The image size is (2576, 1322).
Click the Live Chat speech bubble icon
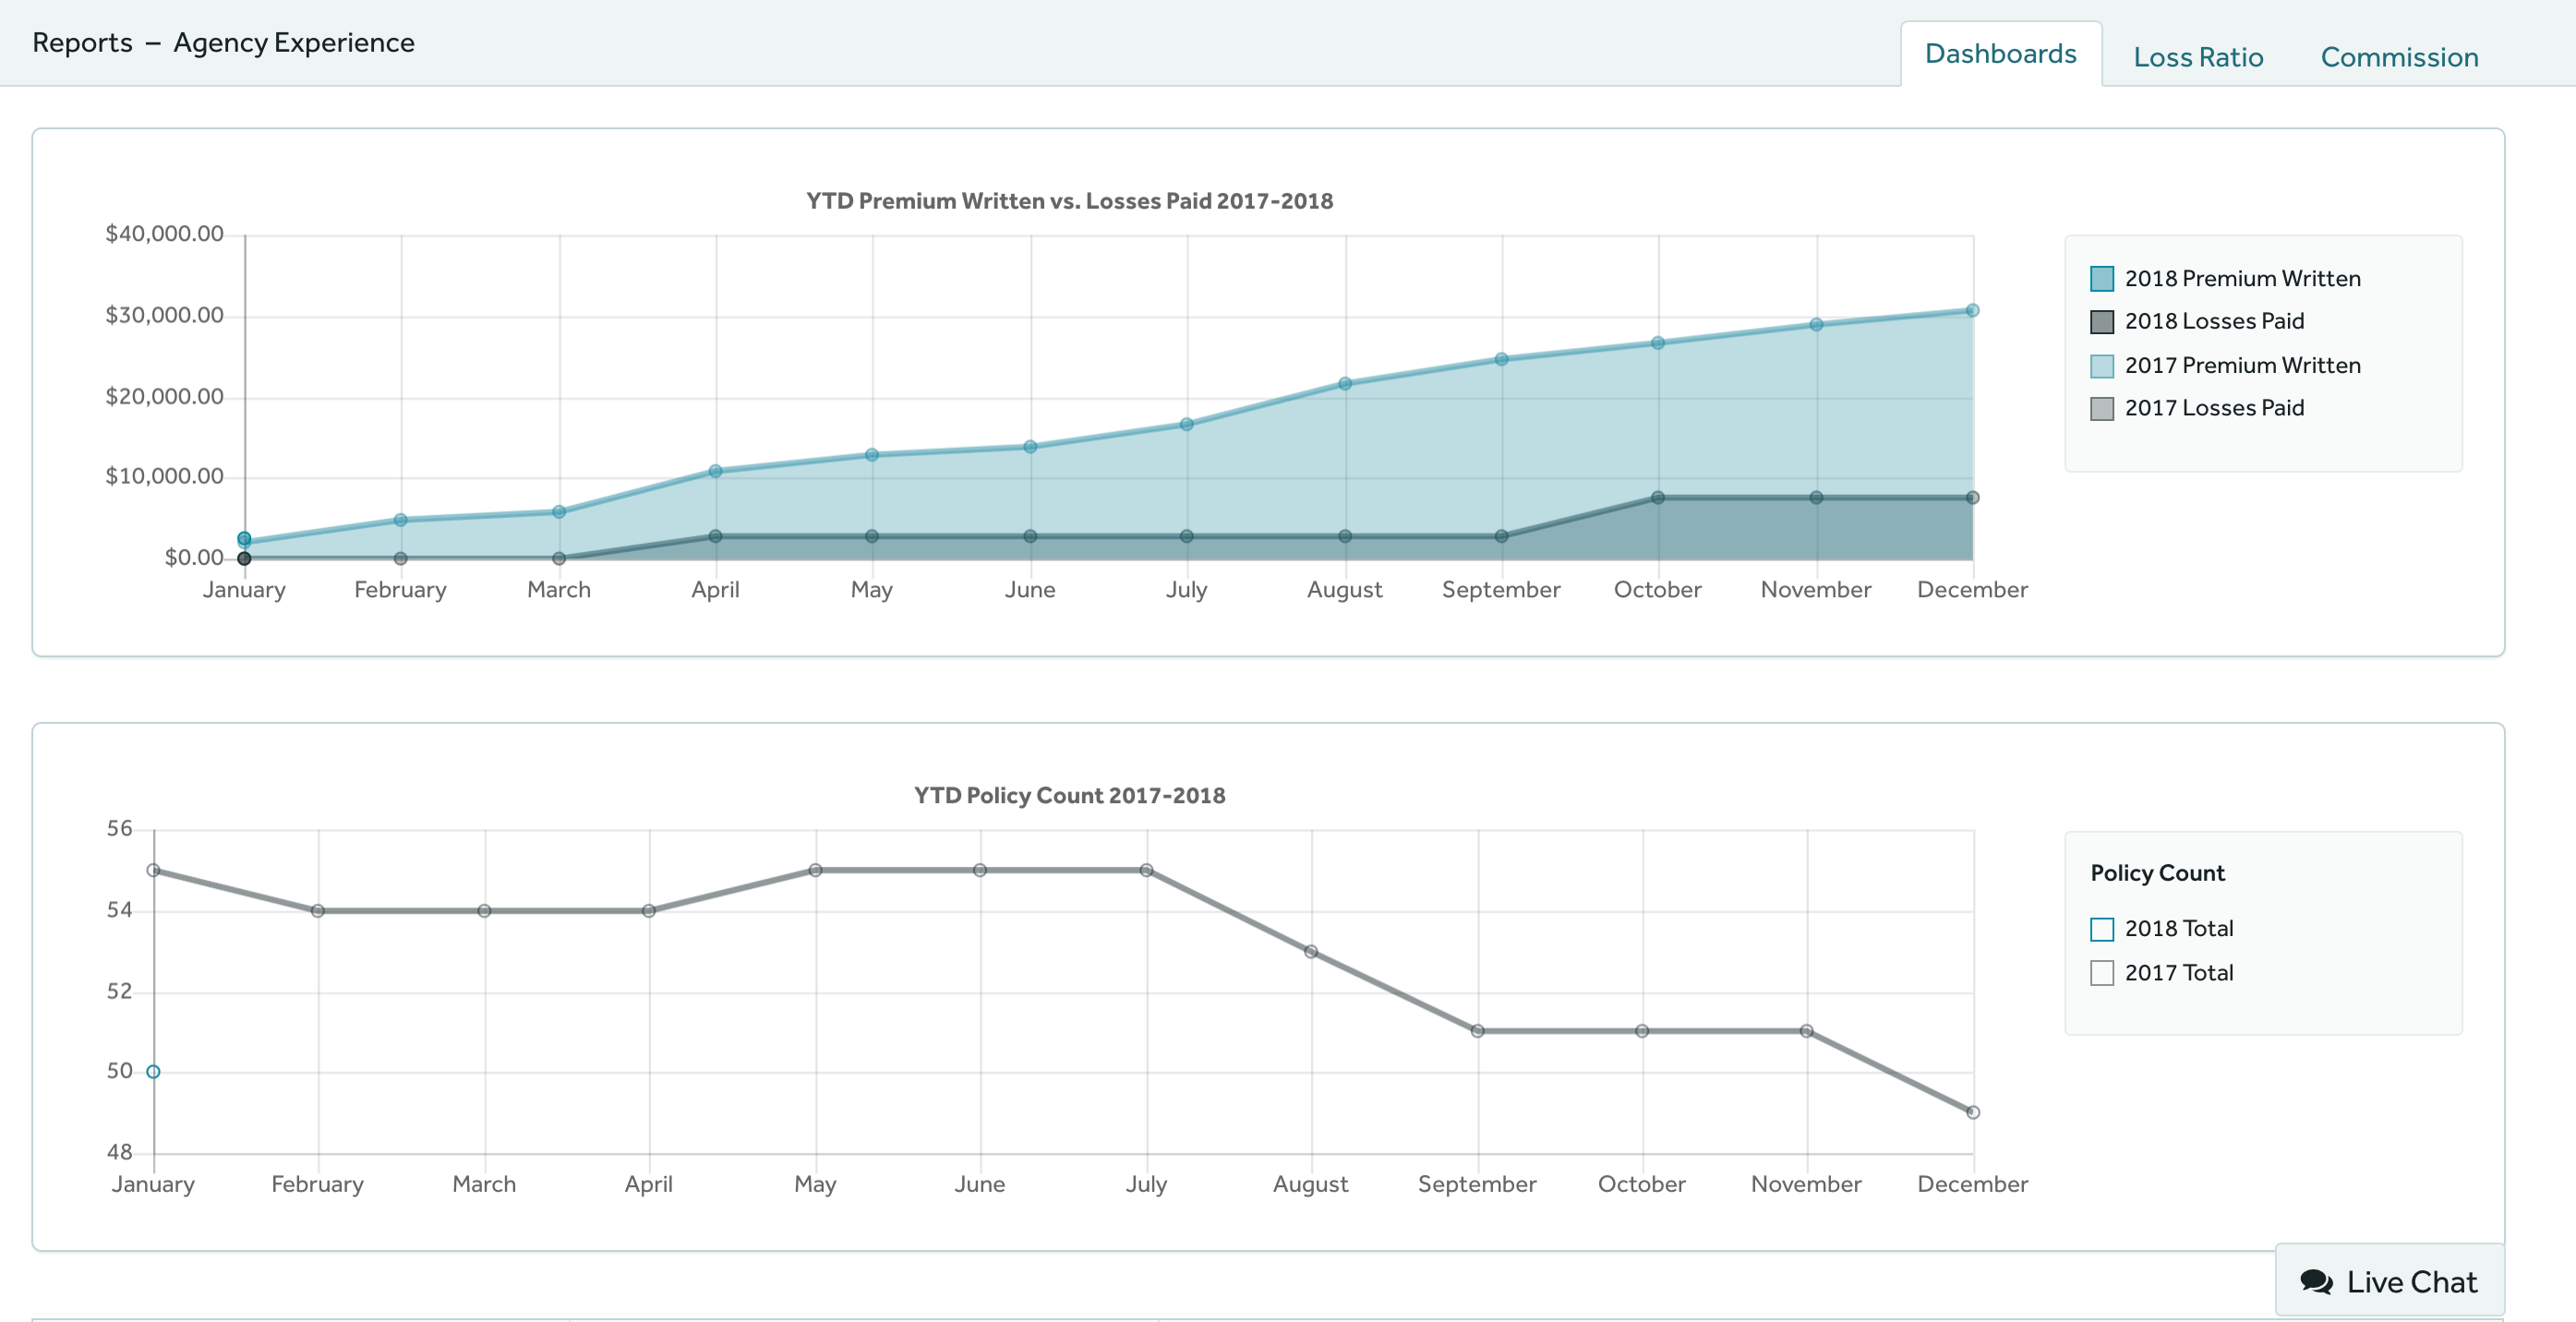[2316, 1281]
